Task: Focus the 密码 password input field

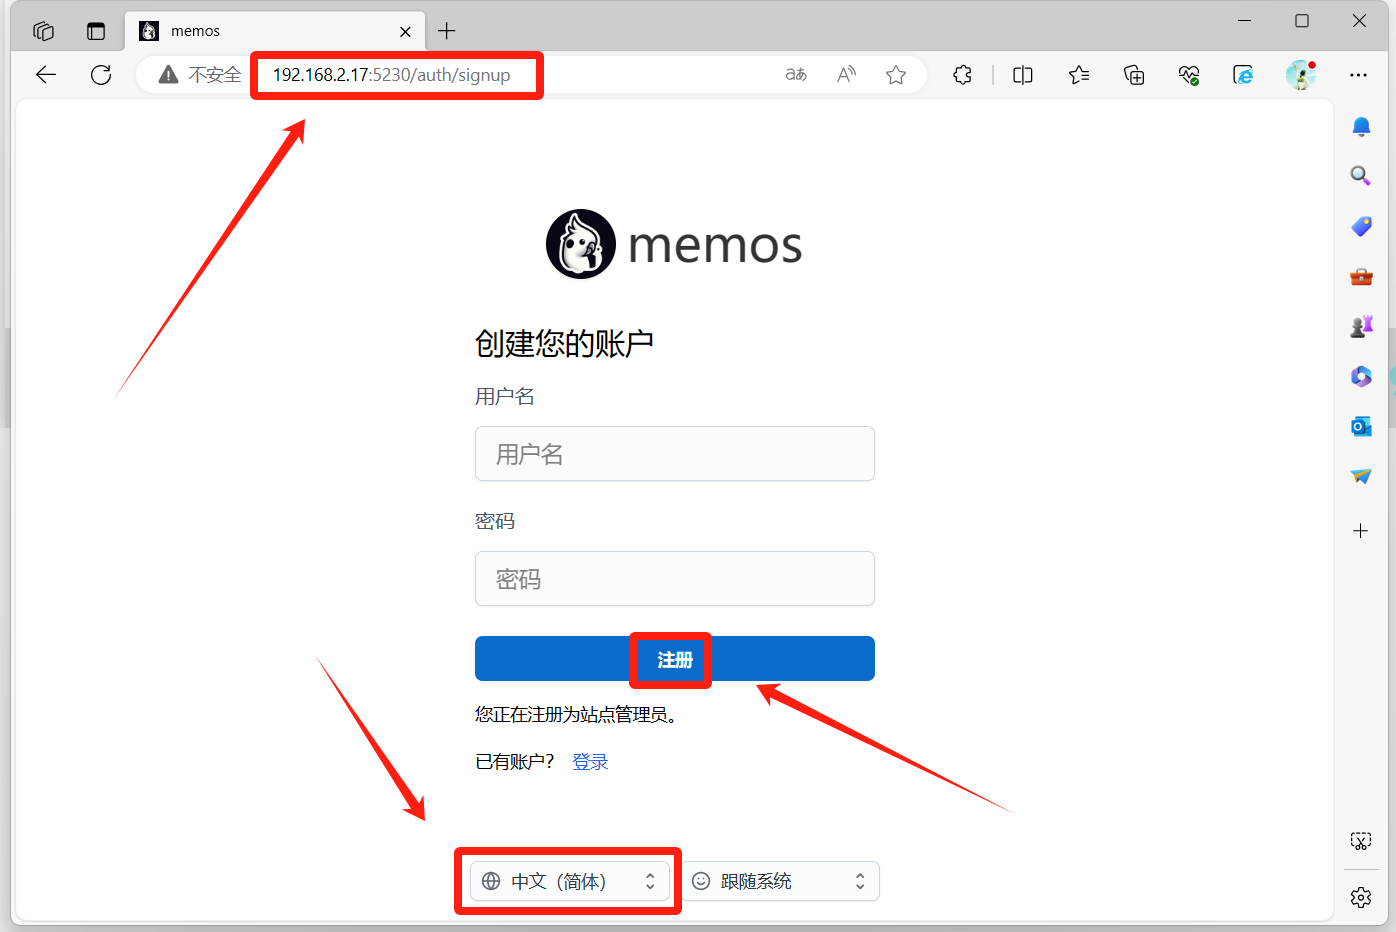Action: [674, 579]
